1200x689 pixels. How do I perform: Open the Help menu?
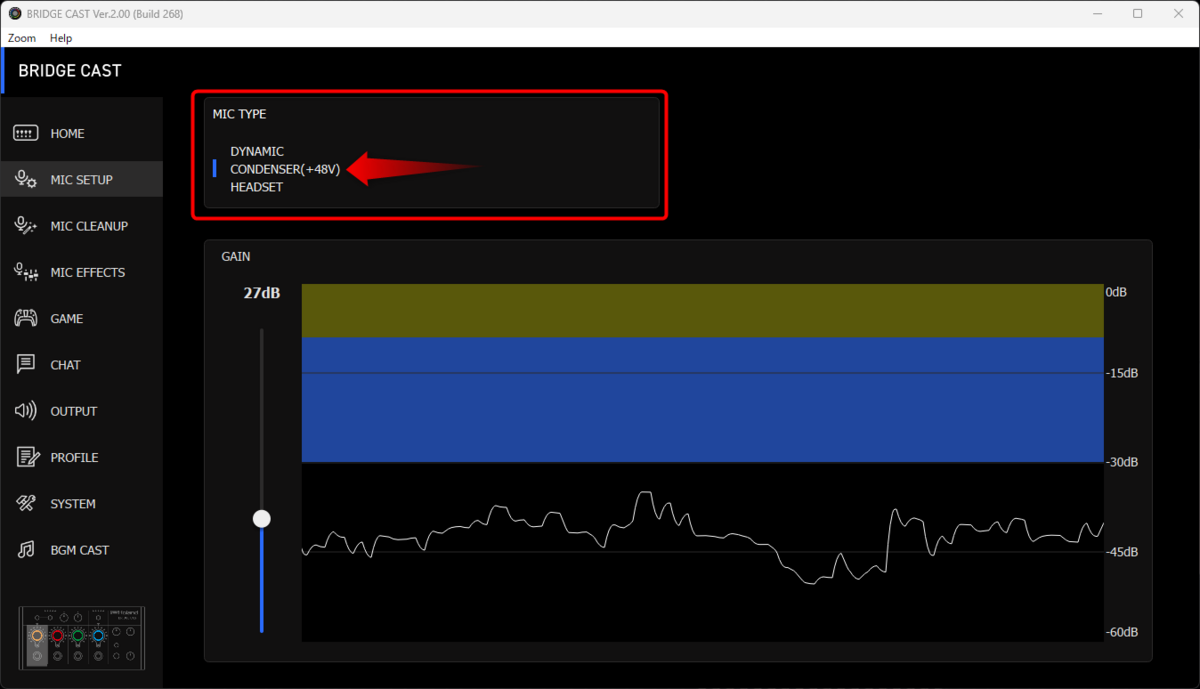(61, 38)
